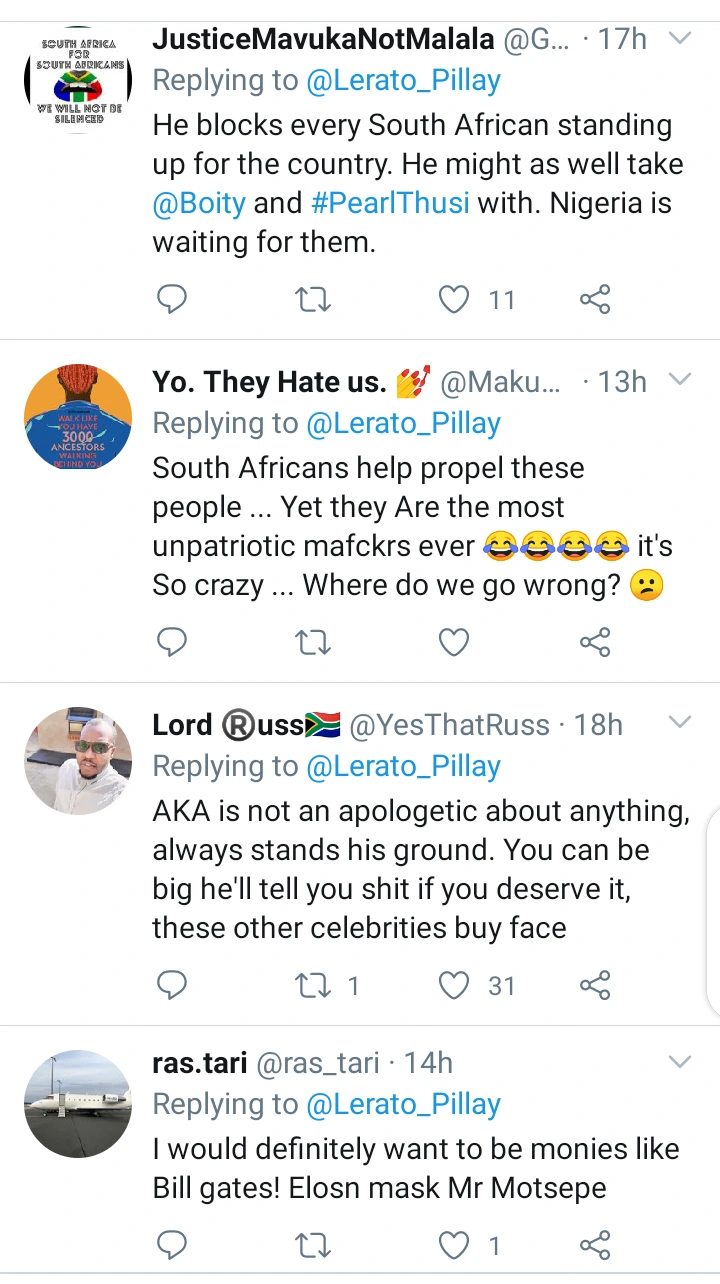This screenshot has height=1284, width=720.
Task: Open the @Boity mention link
Action: tap(199, 203)
